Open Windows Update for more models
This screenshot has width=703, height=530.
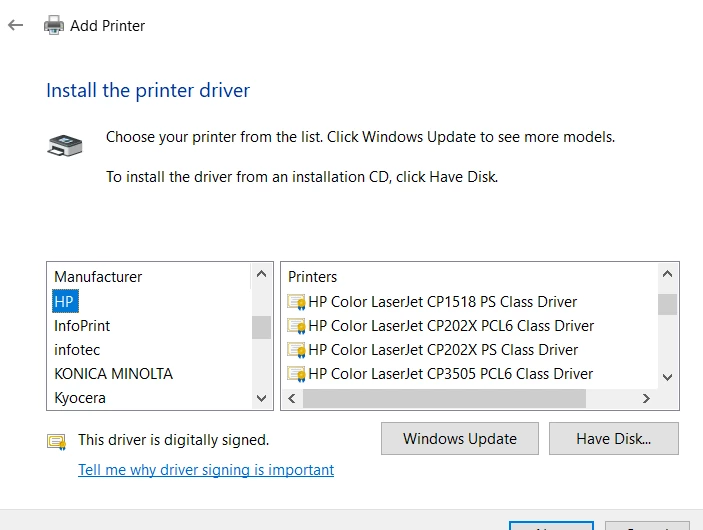click(460, 439)
